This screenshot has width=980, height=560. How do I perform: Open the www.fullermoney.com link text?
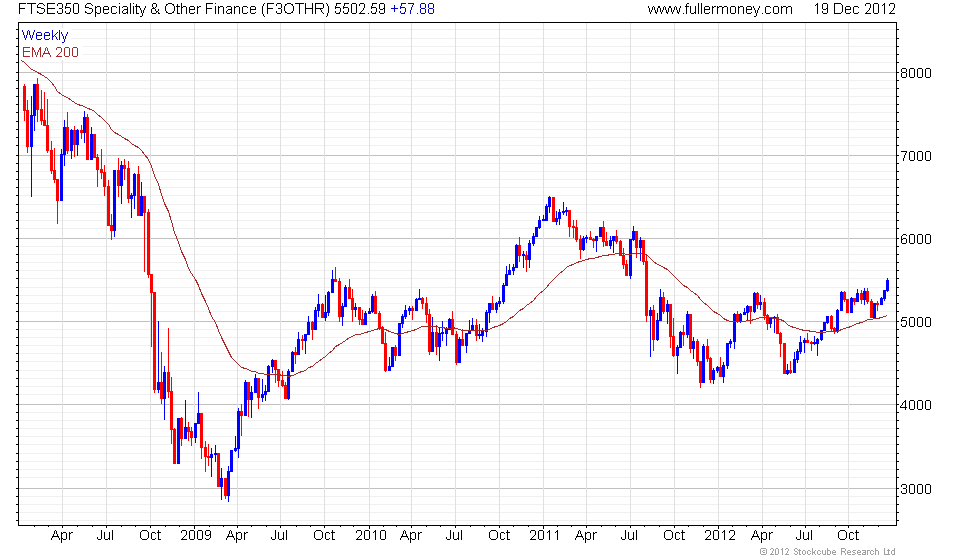coord(720,9)
